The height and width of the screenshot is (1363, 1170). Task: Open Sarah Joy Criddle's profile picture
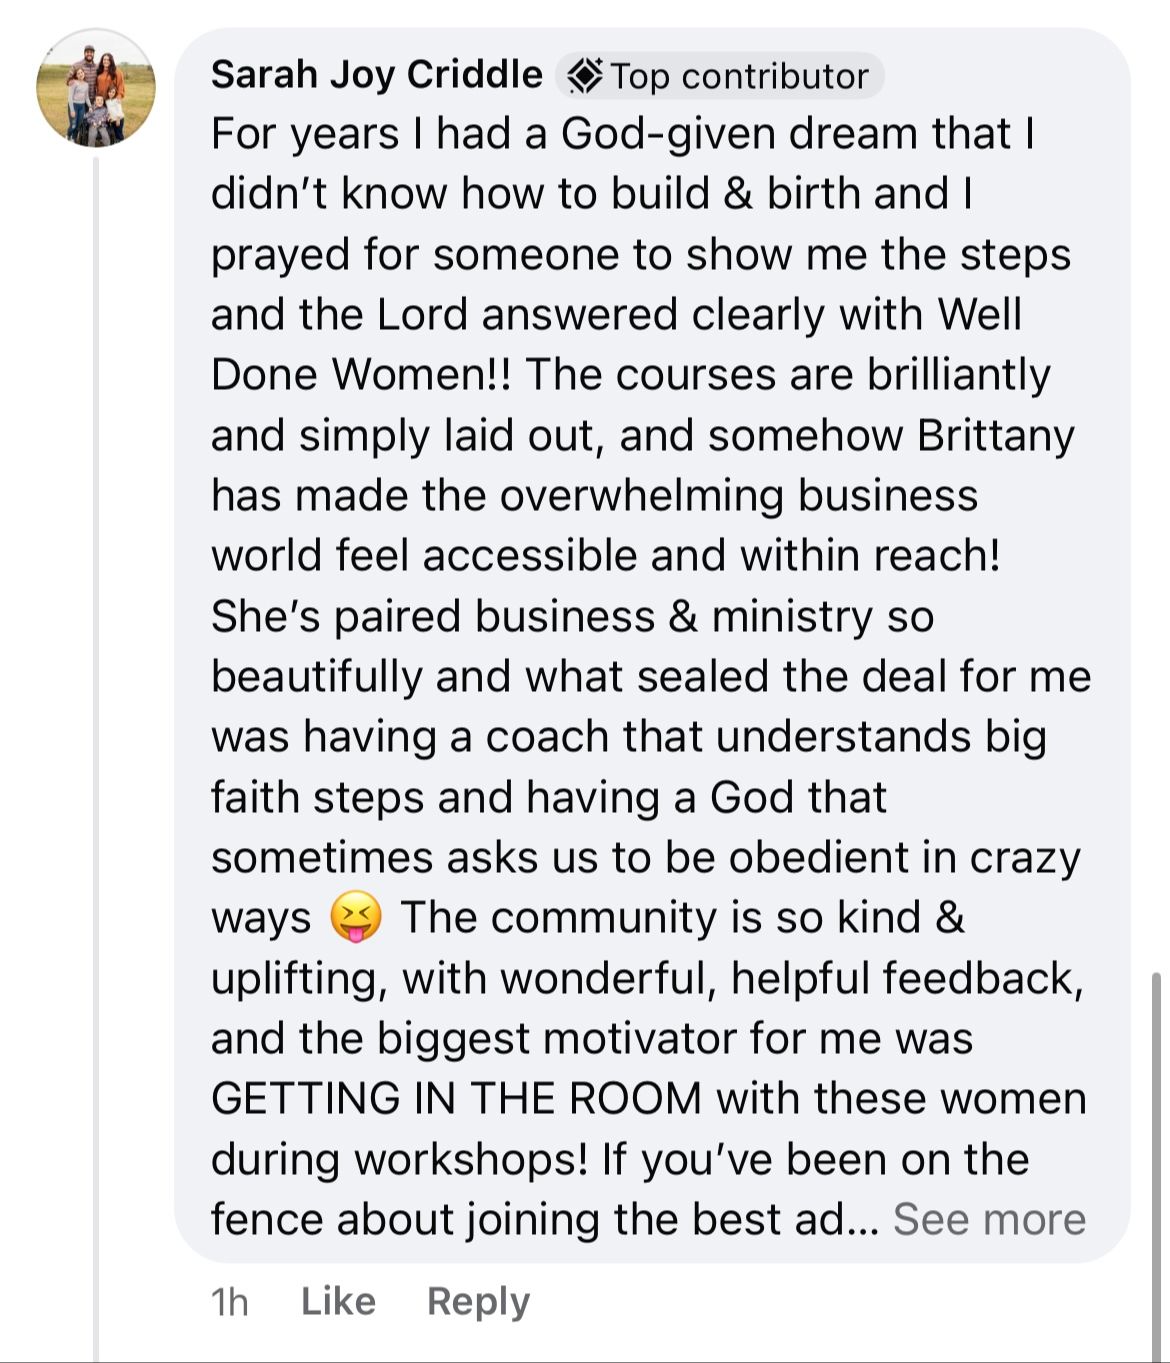click(x=96, y=88)
